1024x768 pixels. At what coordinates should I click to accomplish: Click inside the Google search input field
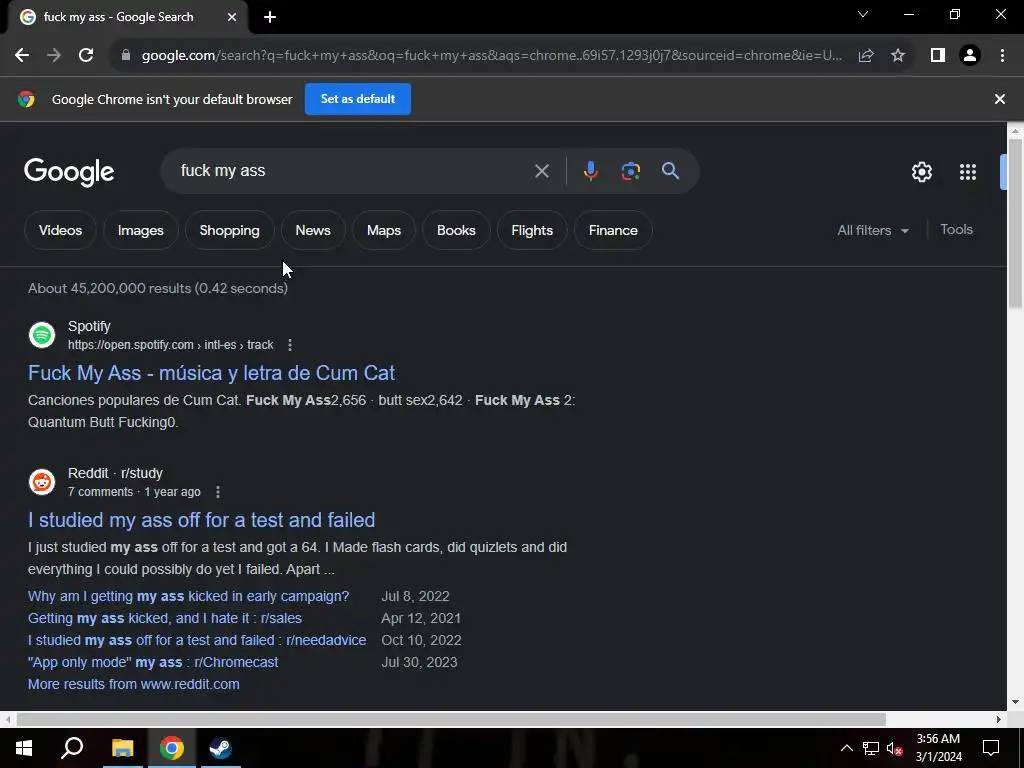click(x=353, y=171)
